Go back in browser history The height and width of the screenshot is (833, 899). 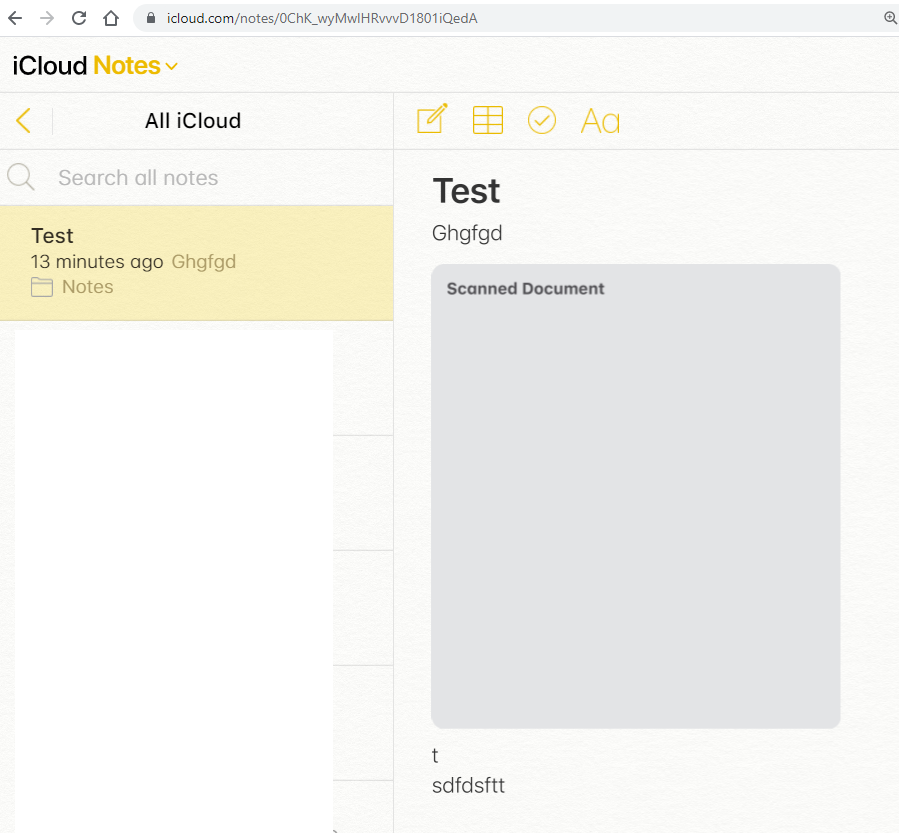15,18
